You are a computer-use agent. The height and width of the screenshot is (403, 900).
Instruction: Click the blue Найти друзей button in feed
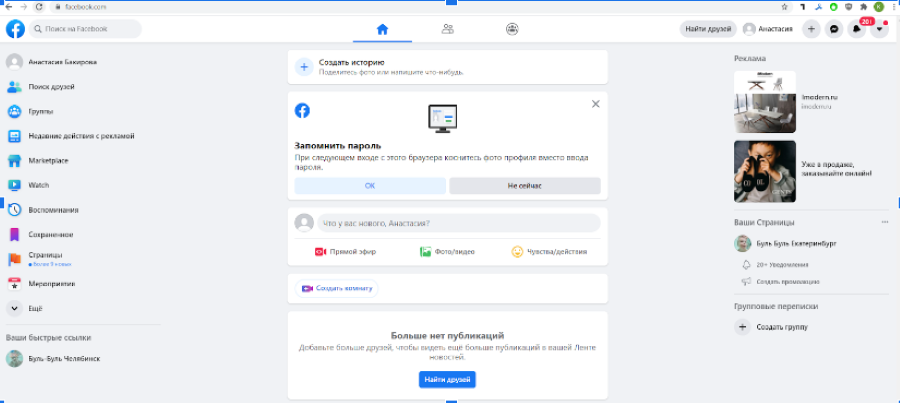tap(447, 379)
